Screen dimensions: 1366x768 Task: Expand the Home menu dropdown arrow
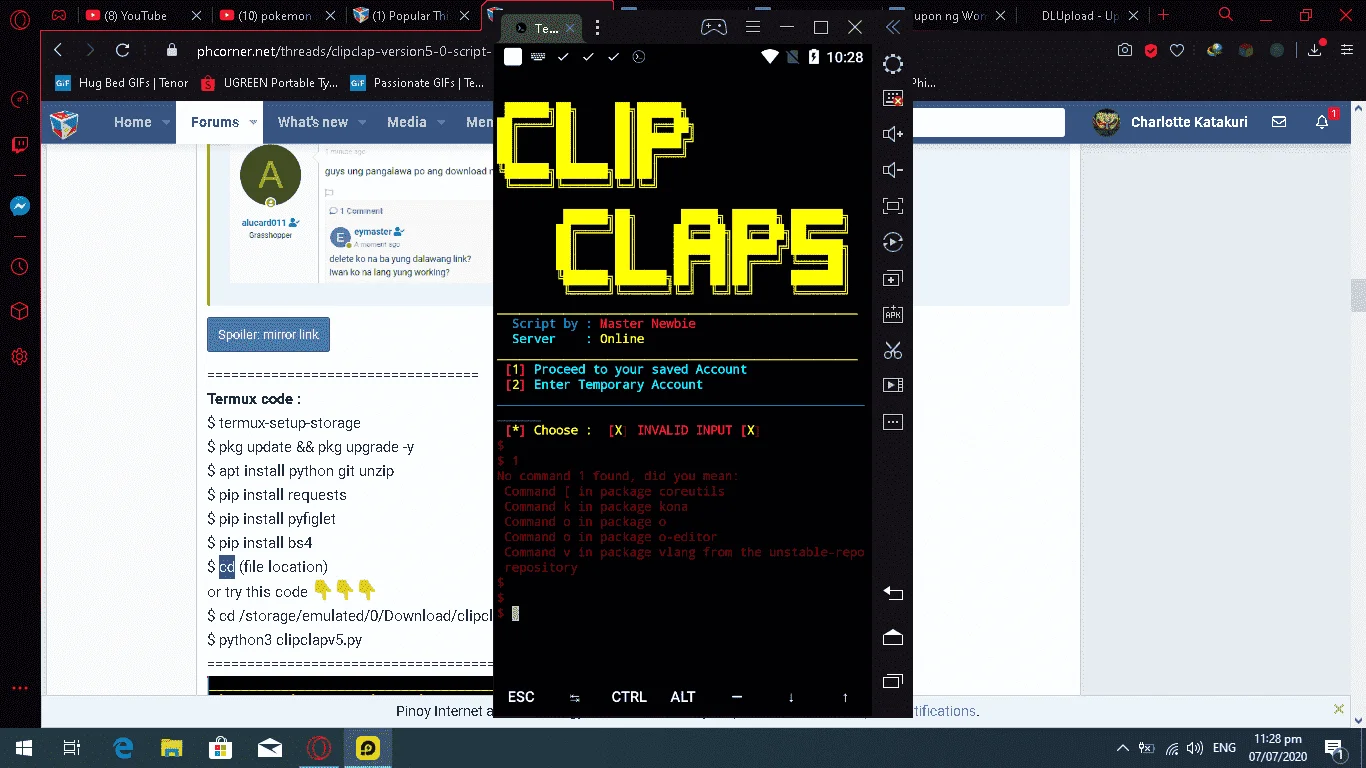(x=167, y=123)
